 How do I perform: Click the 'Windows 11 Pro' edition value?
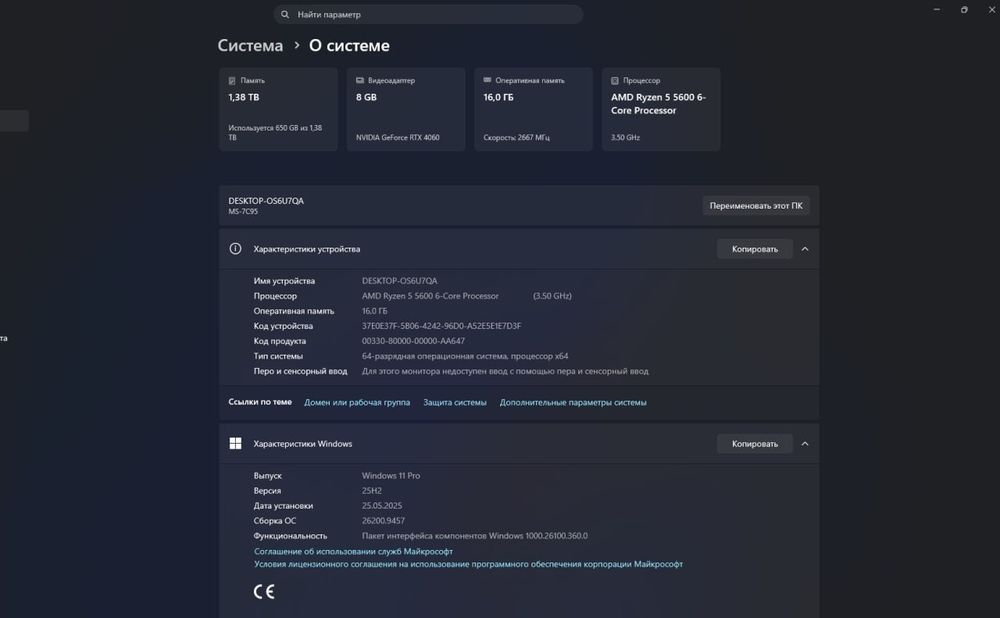click(x=391, y=476)
